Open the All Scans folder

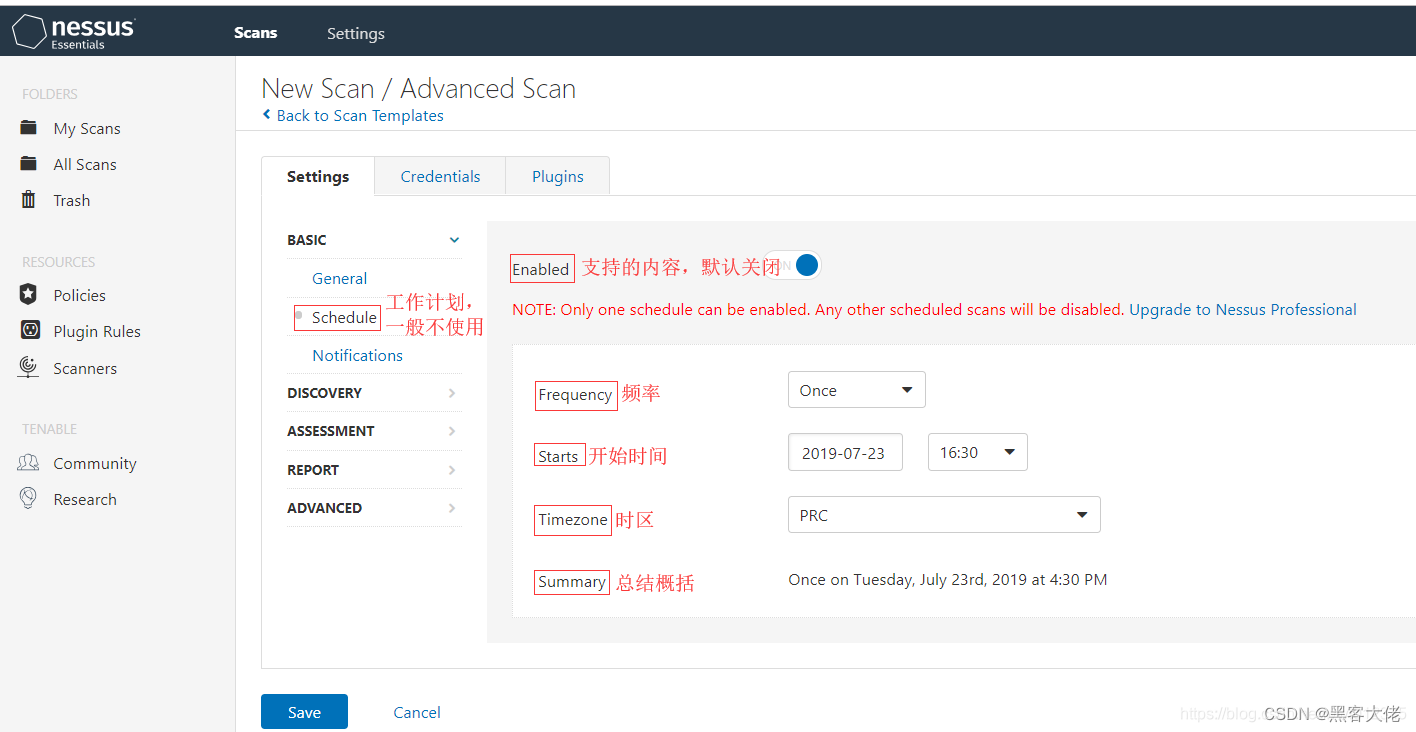click(84, 164)
